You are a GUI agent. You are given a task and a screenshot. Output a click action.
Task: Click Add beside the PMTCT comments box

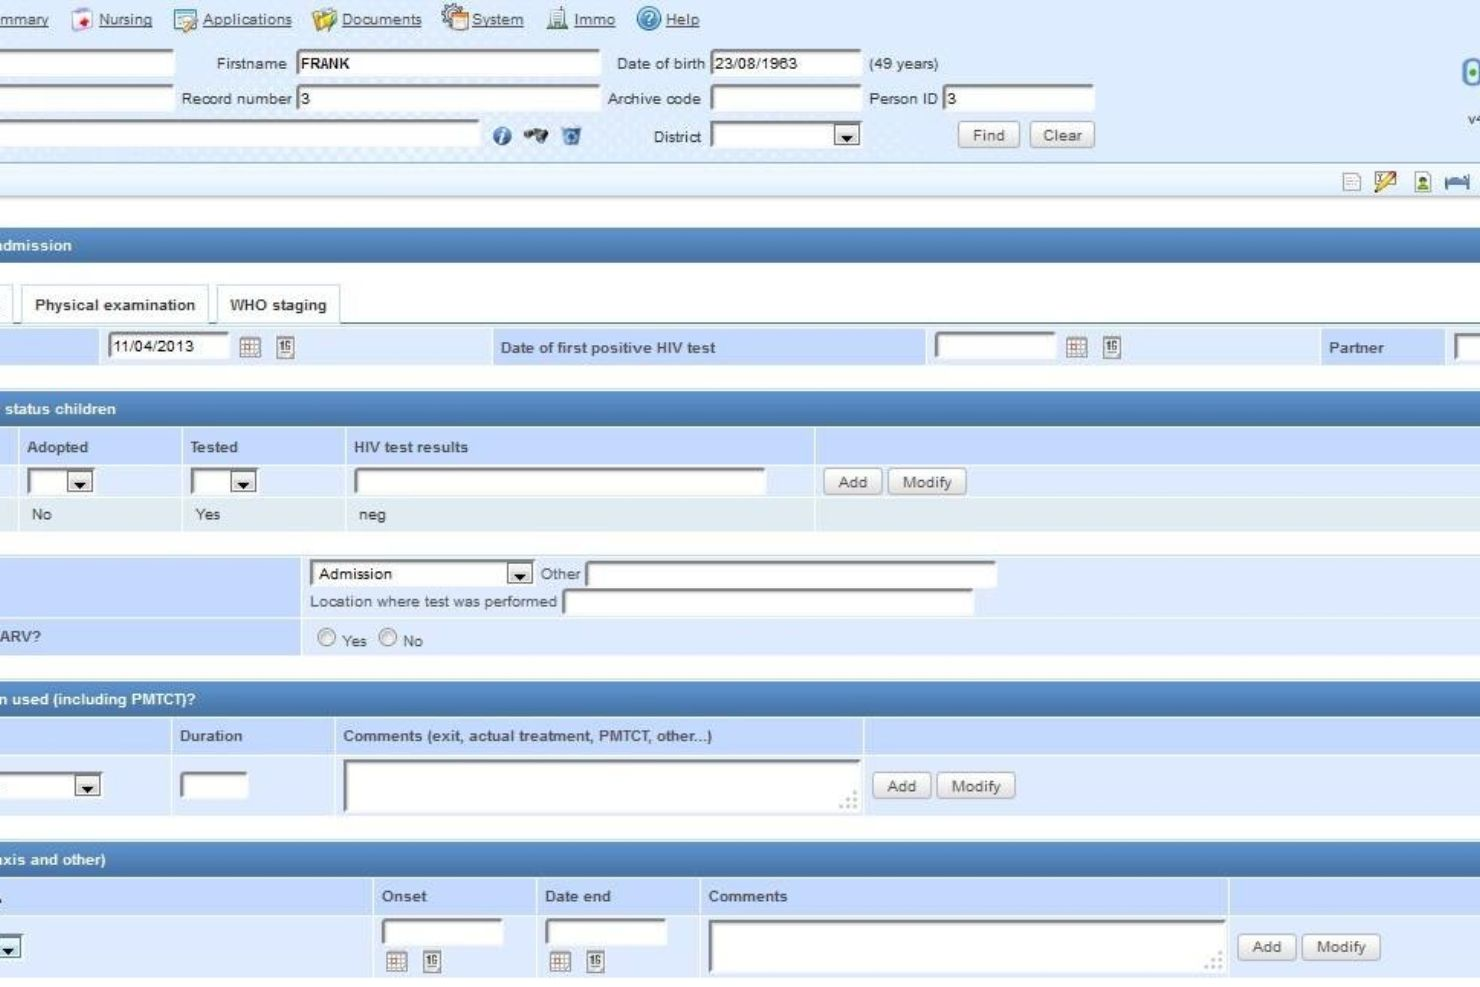point(901,786)
